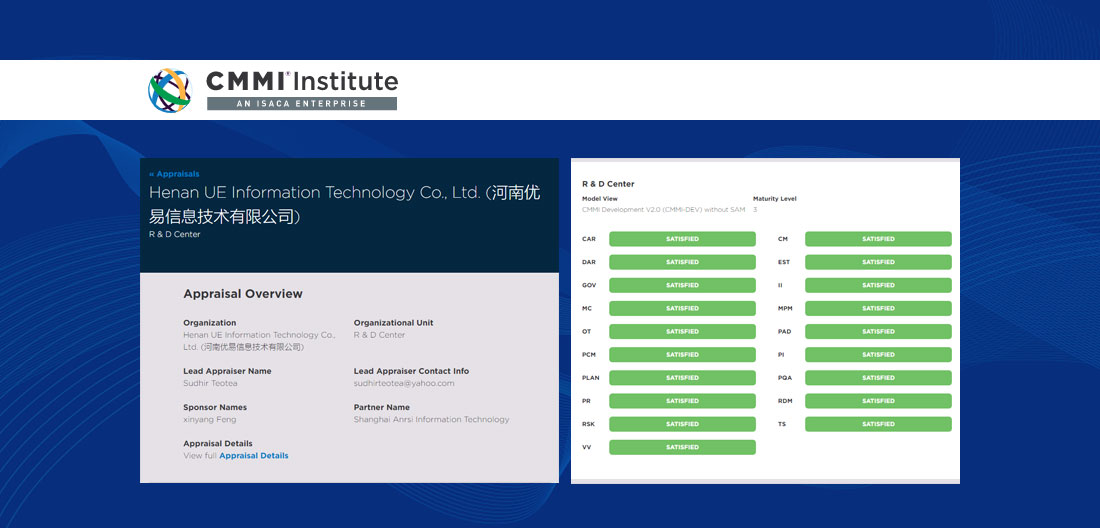1100x528 pixels.
Task: Click partner name Shanghai Anrsi Information Technology
Action: point(431,419)
